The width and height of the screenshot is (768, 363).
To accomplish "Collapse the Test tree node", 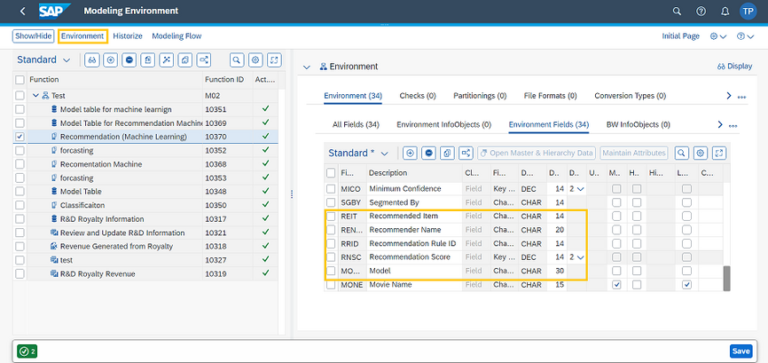I will pos(36,96).
